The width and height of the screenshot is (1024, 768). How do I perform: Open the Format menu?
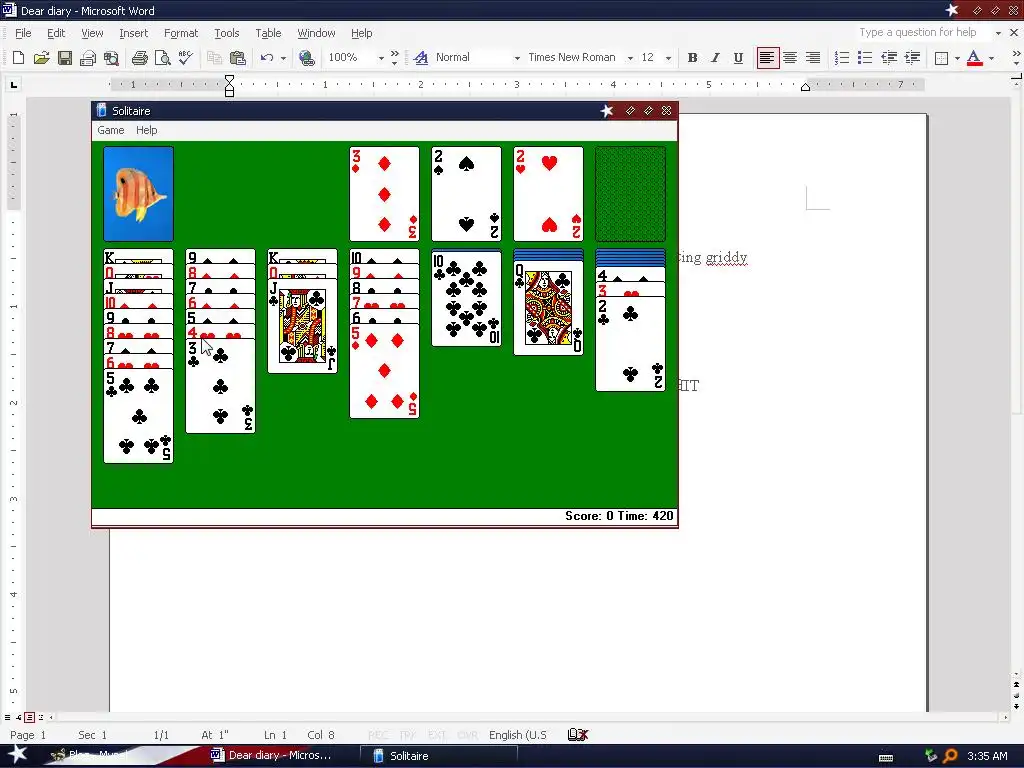pos(180,33)
